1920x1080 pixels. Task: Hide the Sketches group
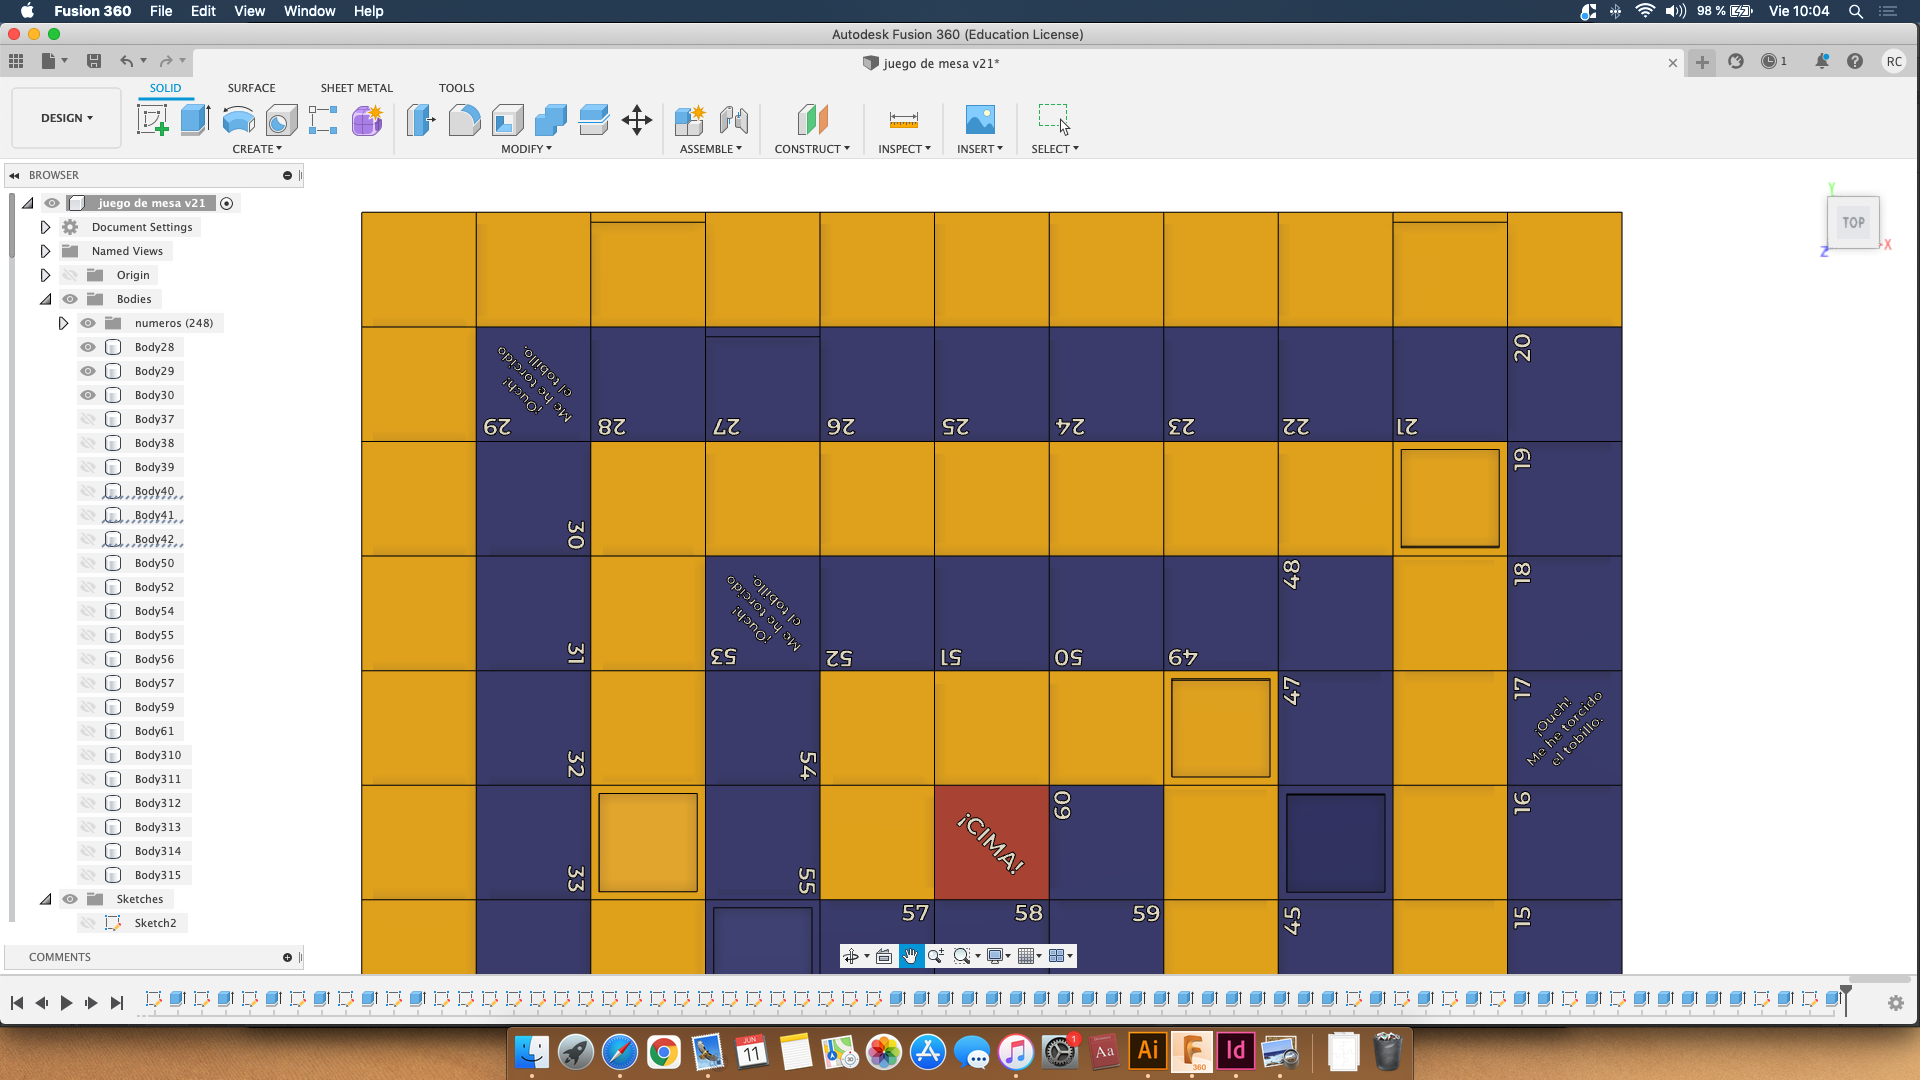point(69,898)
